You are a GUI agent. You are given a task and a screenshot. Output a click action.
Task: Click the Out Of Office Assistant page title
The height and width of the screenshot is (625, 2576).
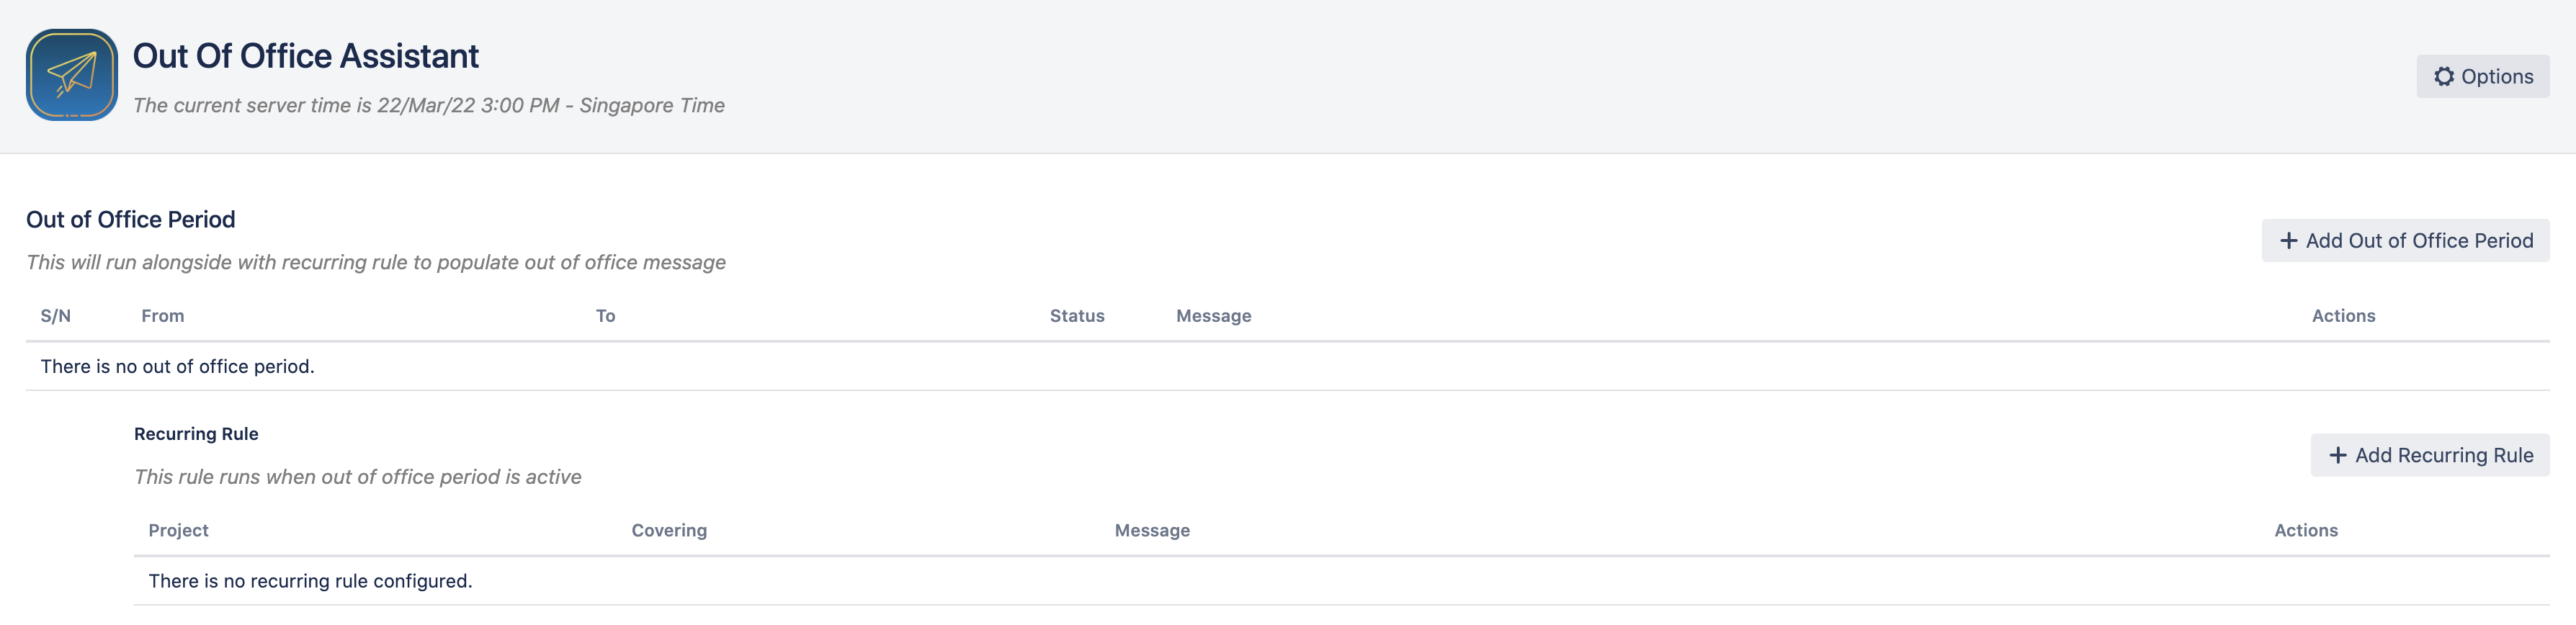click(305, 56)
